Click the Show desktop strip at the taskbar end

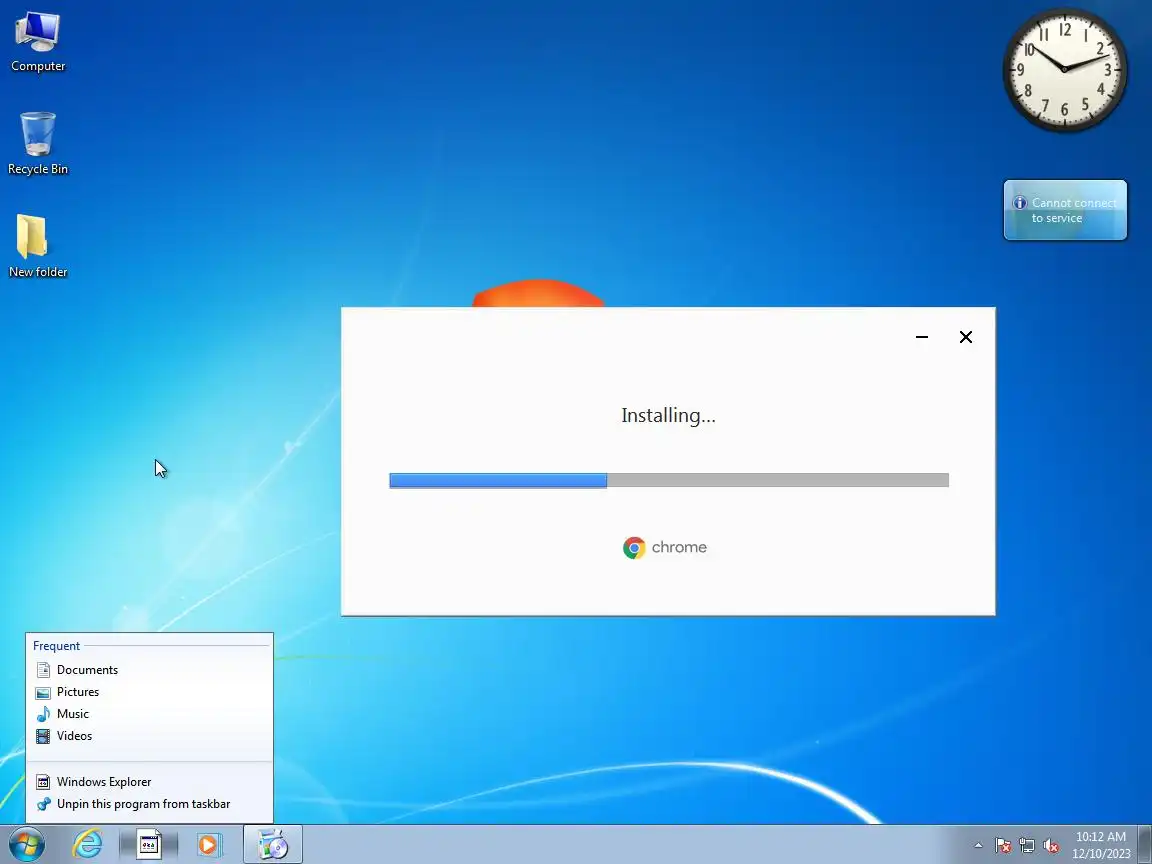(x=1145, y=844)
